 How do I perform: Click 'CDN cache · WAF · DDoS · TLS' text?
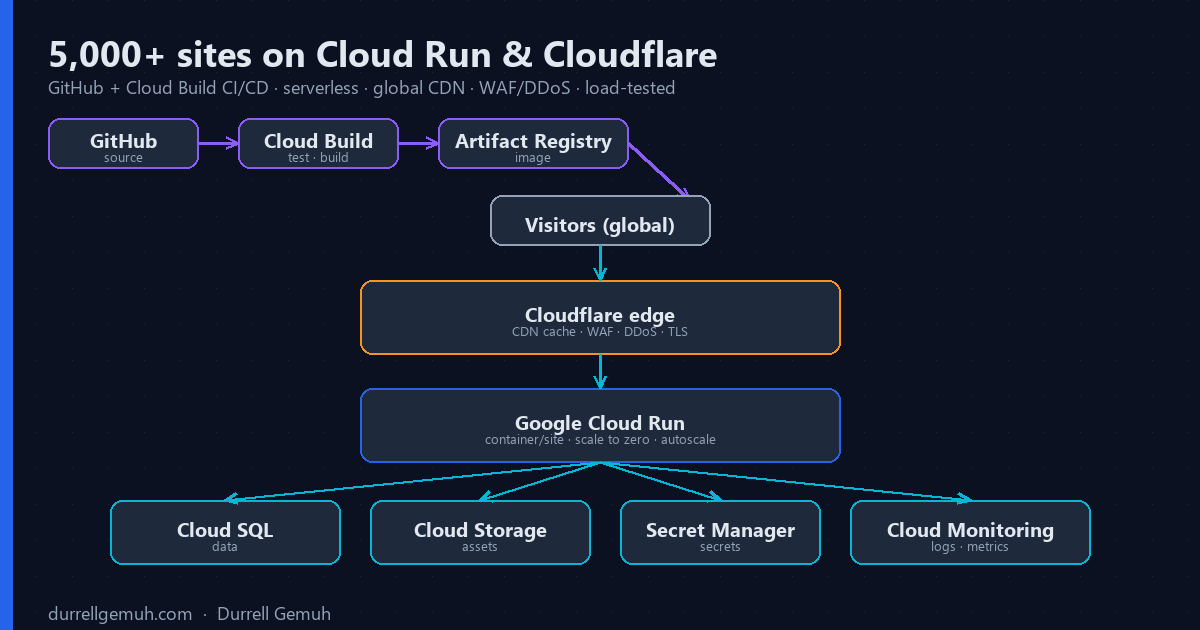(600, 332)
